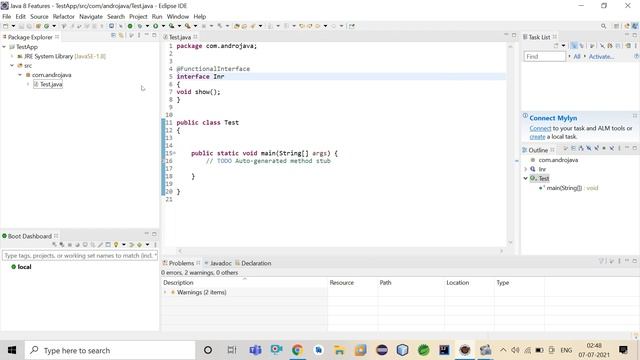Click the Boot Dashboard lightbulb icon
Viewport: 640px width, 360px height.
click(116, 245)
